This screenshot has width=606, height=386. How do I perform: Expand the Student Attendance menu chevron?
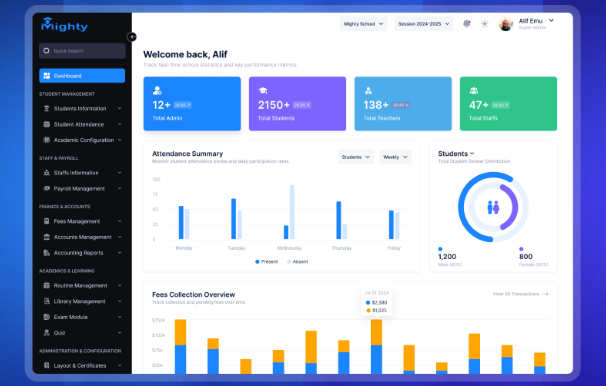(x=120, y=124)
